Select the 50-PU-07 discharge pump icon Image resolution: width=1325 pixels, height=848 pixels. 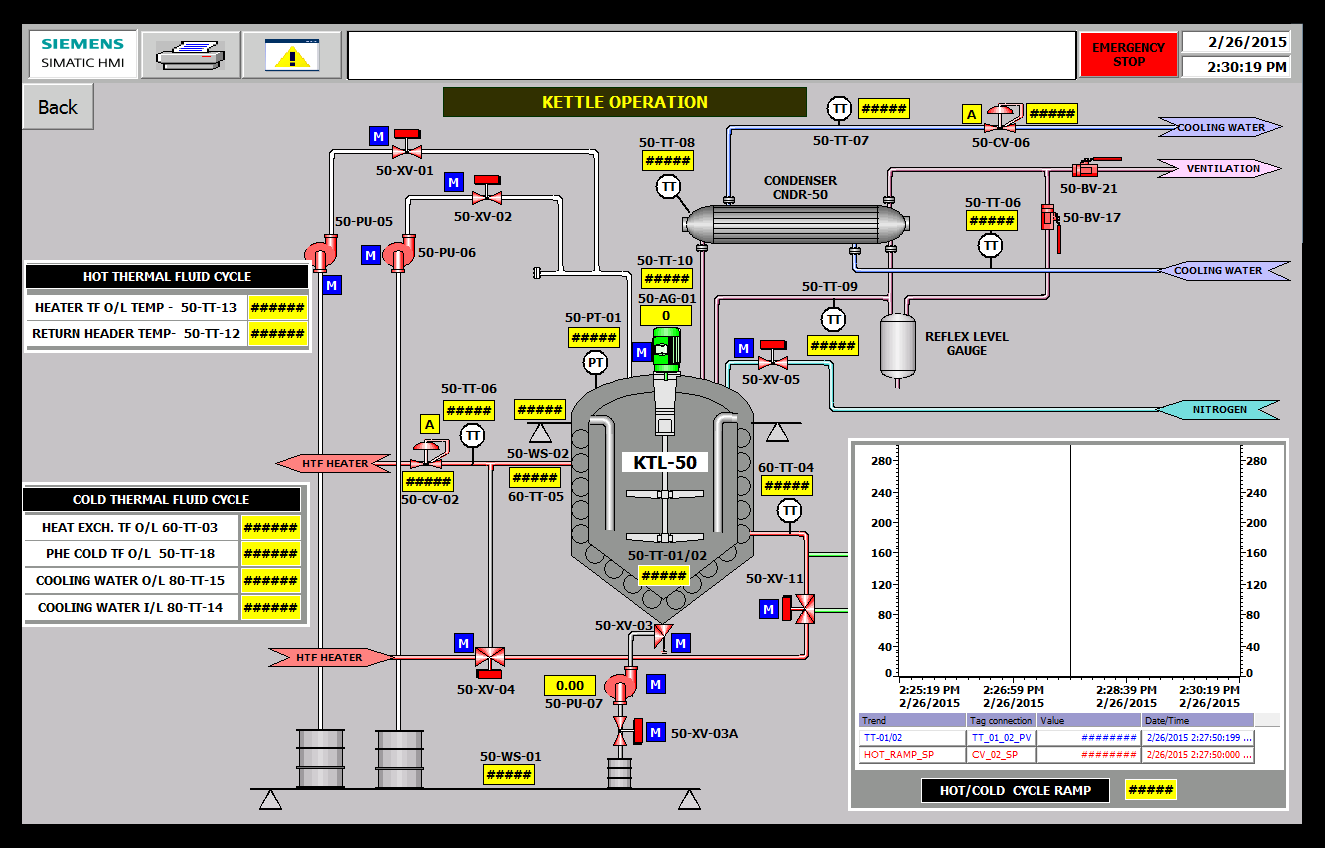point(621,687)
